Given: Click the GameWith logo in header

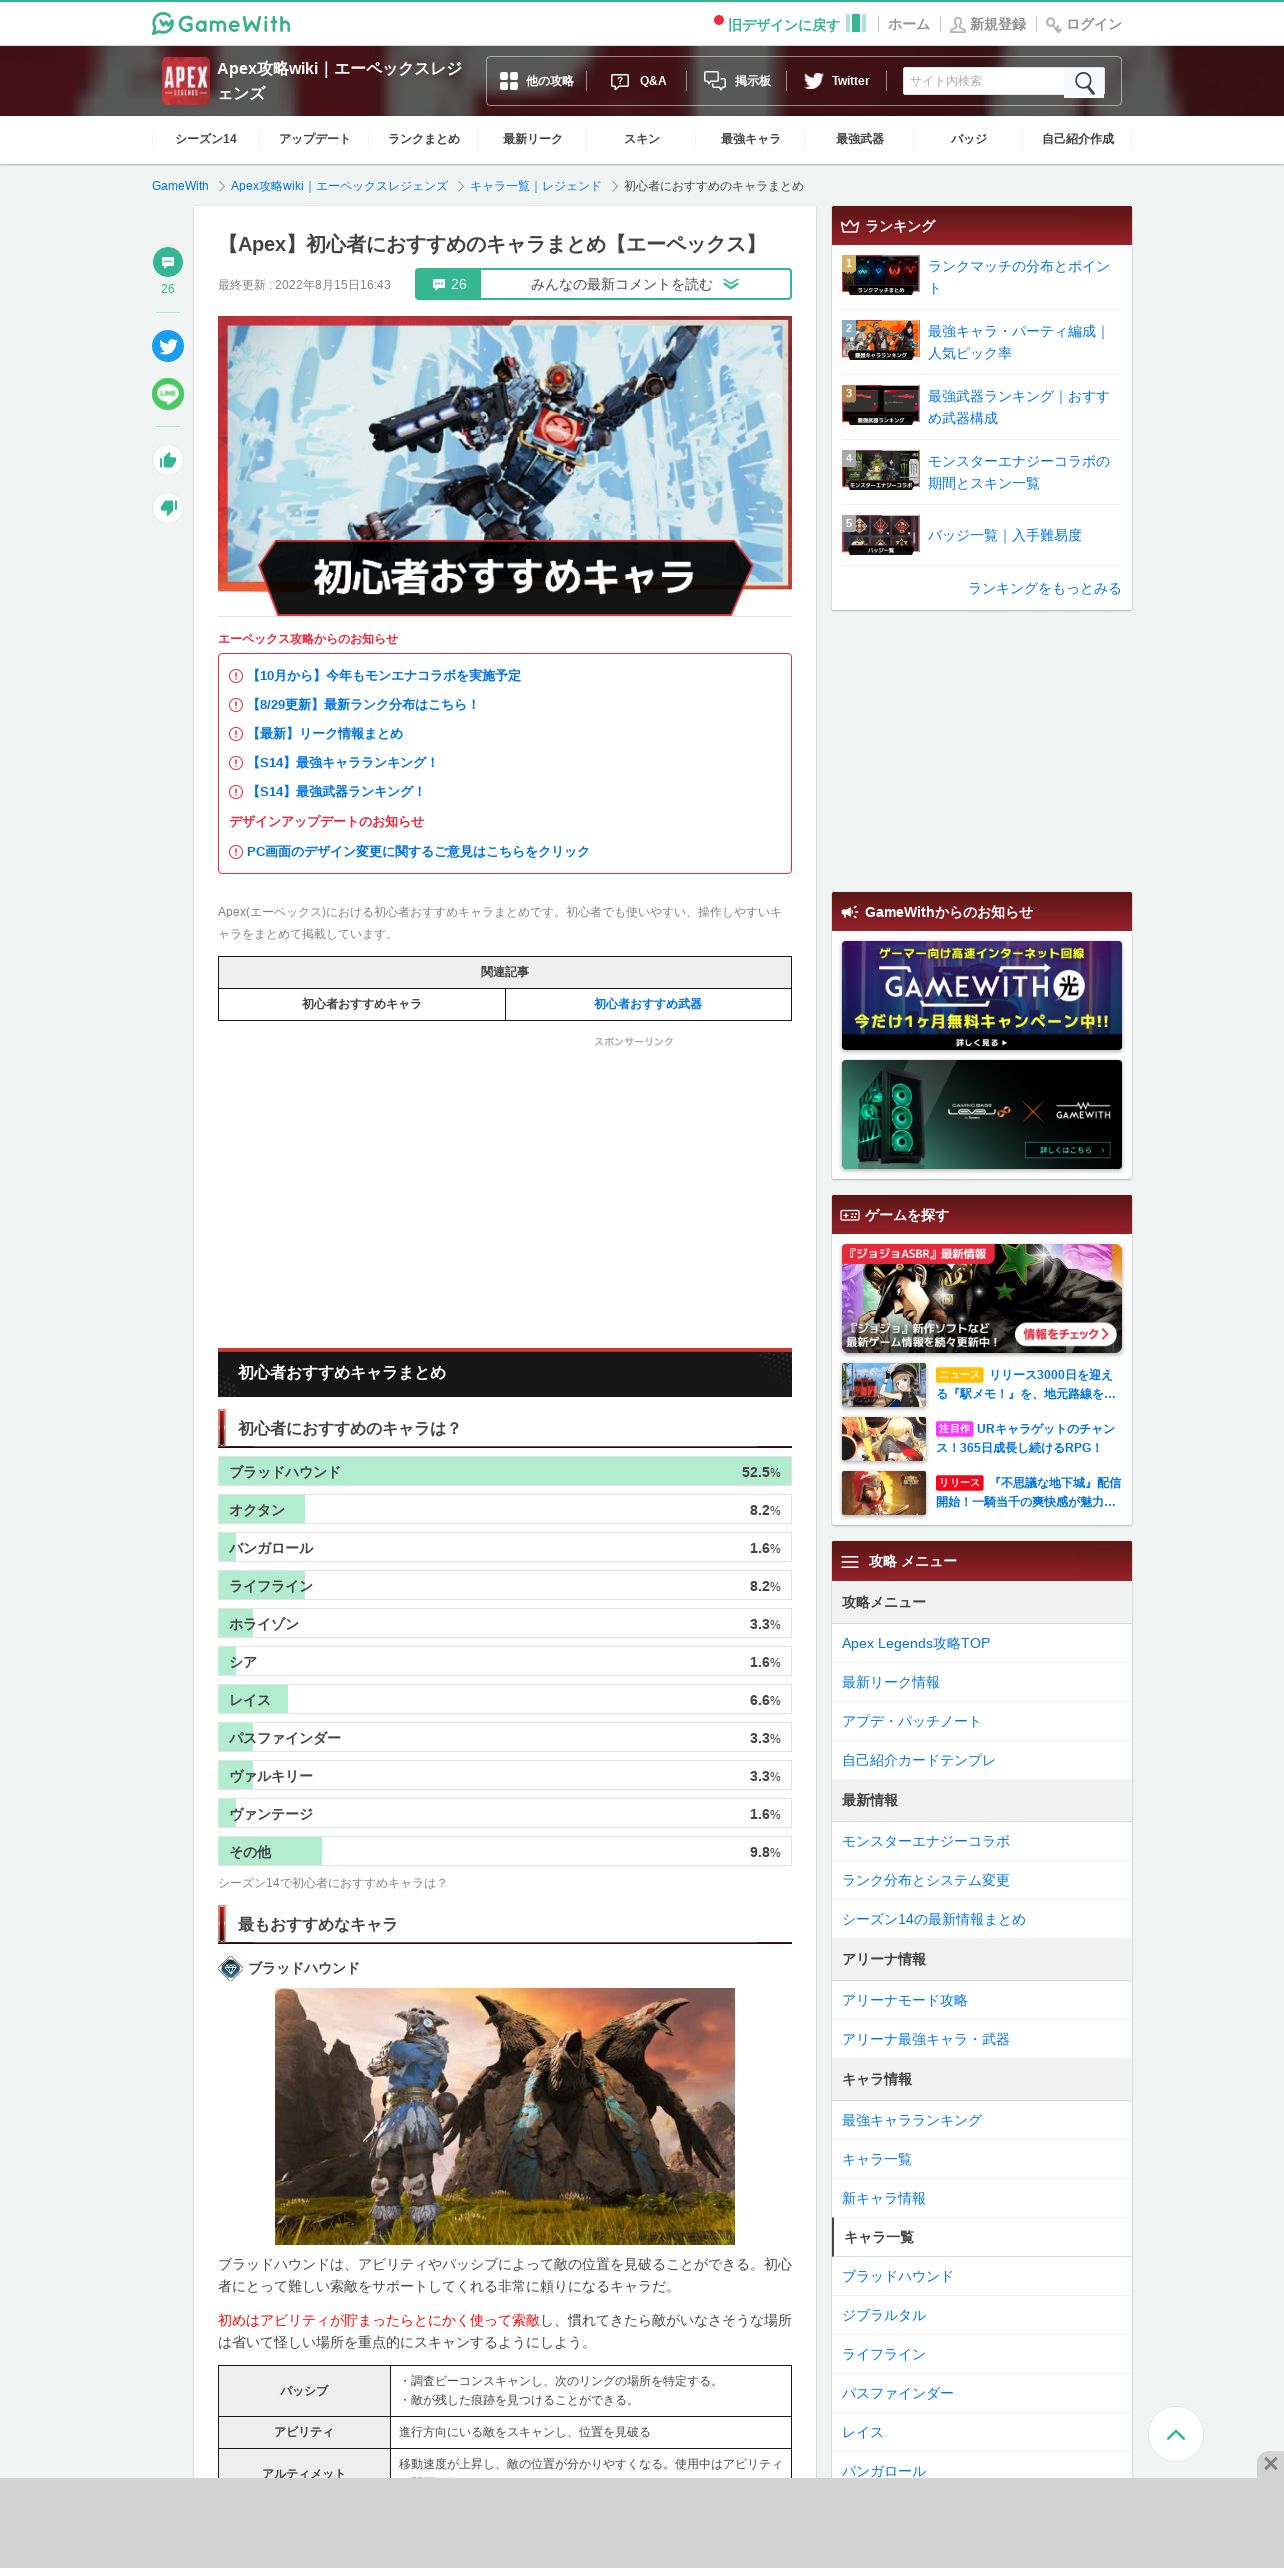Looking at the screenshot, I should point(221,23).
